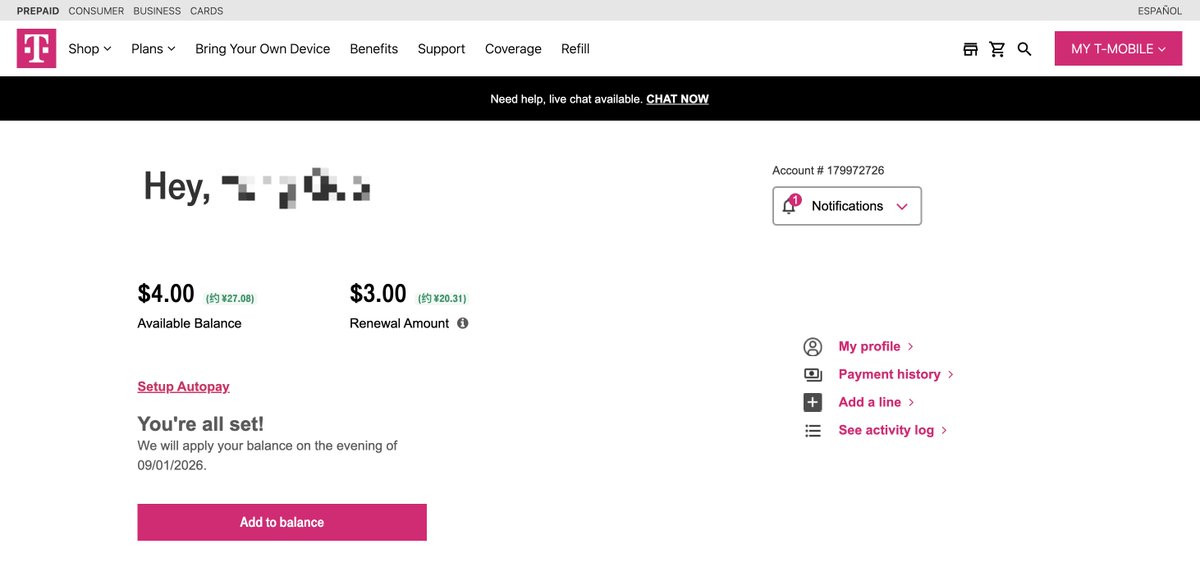Click the $4.00 available balance amount

[166, 293]
